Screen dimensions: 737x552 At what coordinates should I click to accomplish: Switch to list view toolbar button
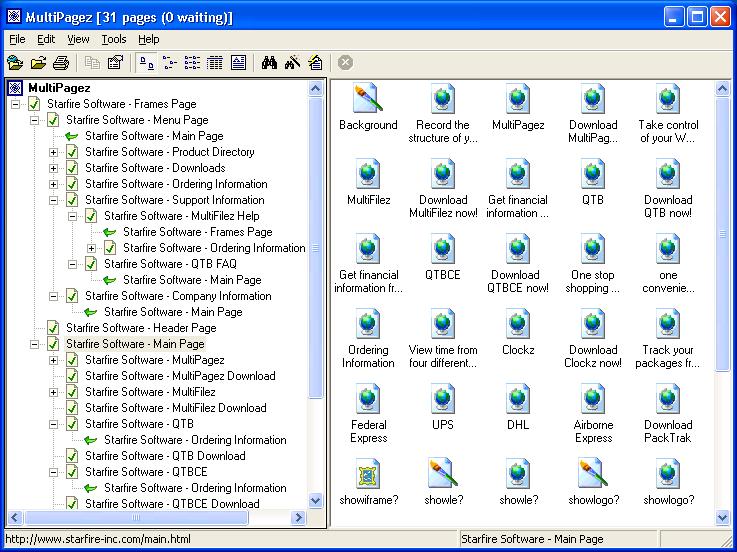click(192, 63)
